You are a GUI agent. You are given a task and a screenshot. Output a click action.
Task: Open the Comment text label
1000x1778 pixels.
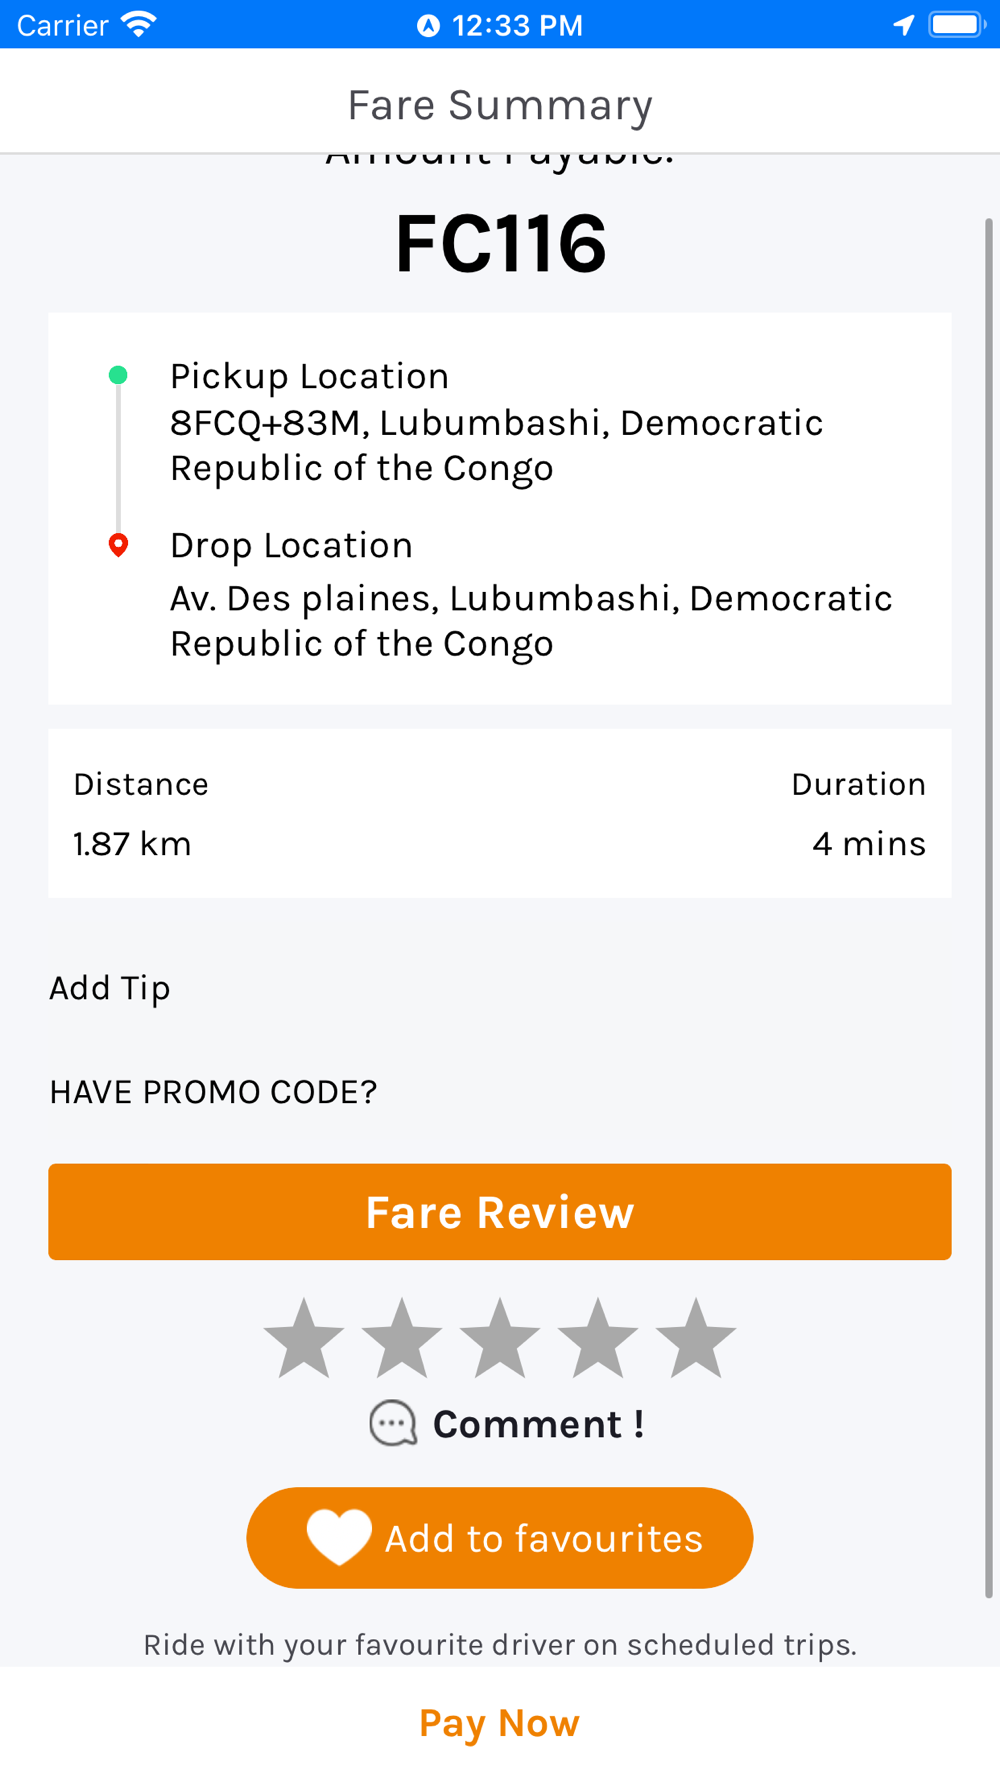[538, 1424]
